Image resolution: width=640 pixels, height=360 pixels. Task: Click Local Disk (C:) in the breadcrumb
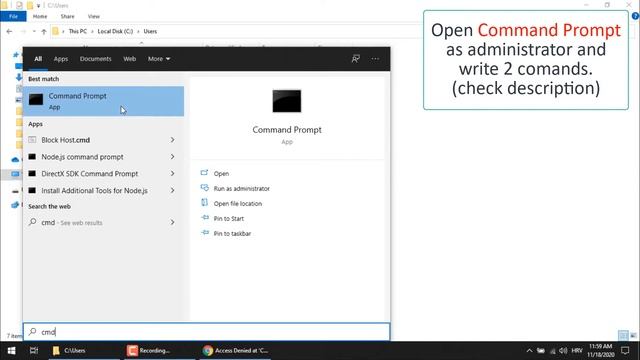click(115, 31)
